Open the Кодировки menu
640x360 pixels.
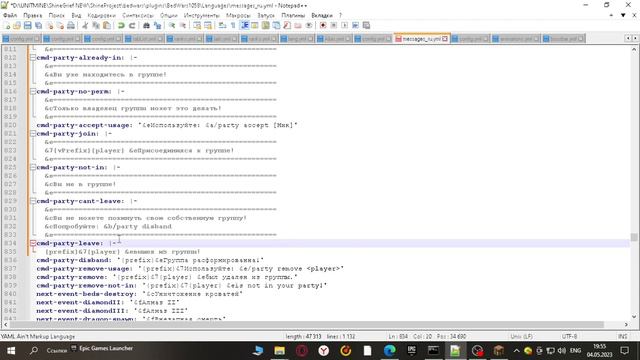tap(102, 15)
